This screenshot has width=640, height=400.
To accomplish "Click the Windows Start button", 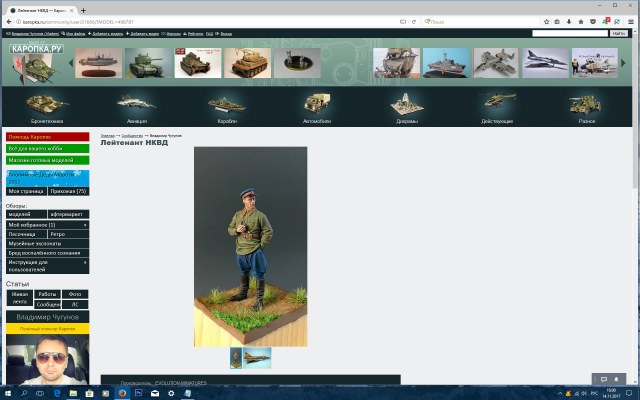I will pyautogui.click(x=8, y=393).
